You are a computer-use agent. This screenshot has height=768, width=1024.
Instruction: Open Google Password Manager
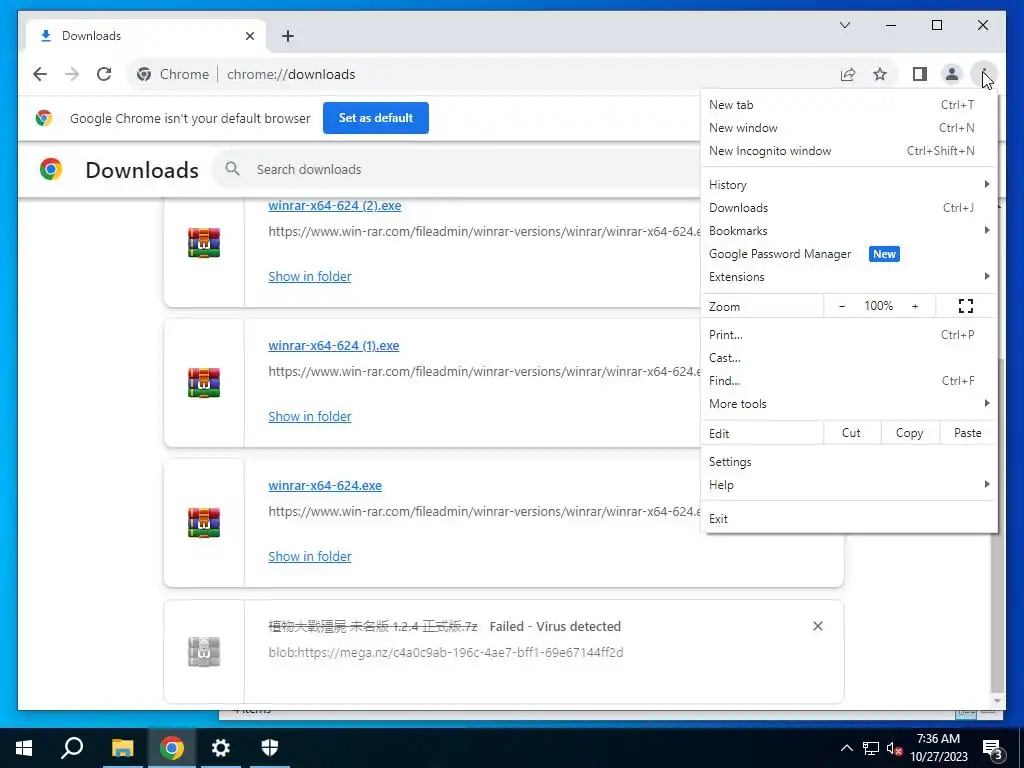(848, 254)
